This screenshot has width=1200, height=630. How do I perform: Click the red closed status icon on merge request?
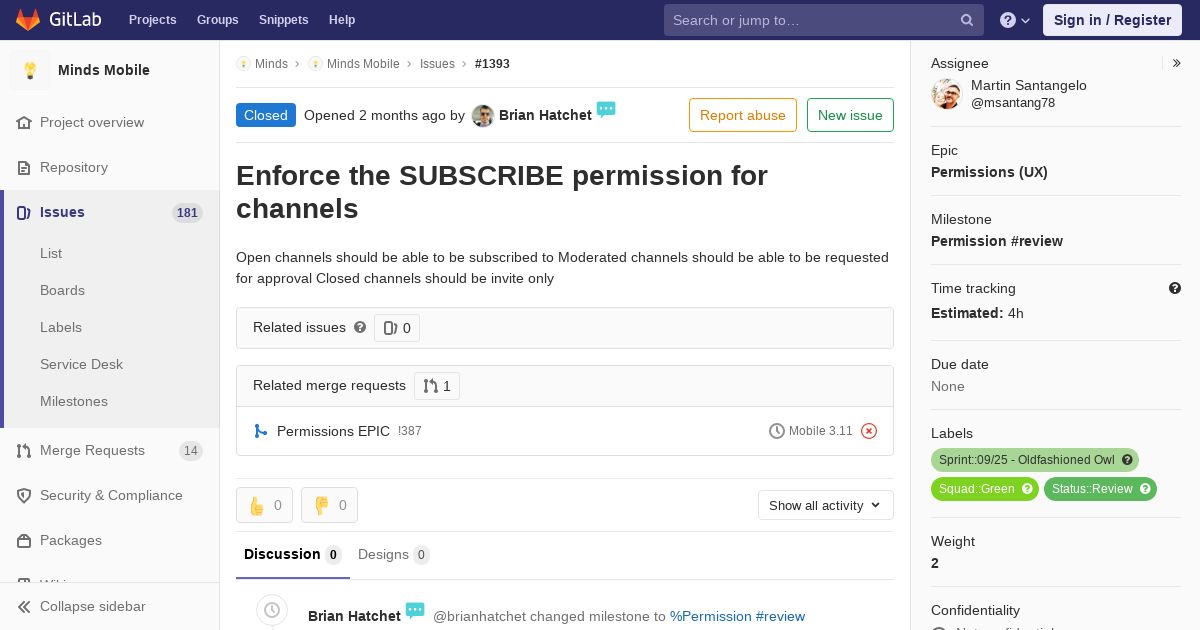[x=869, y=431]
